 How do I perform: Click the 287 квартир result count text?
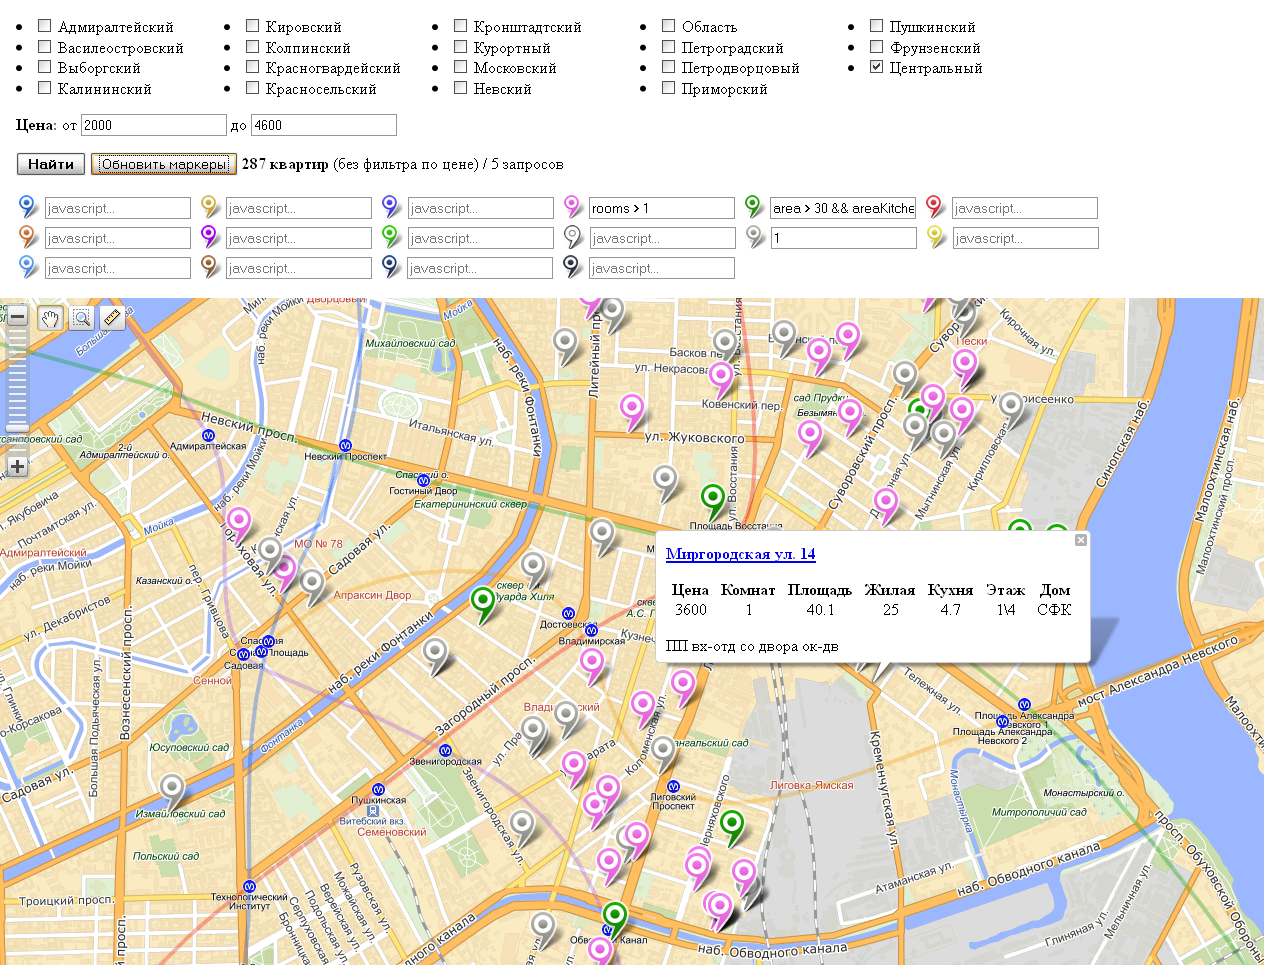tap(285, 164)
